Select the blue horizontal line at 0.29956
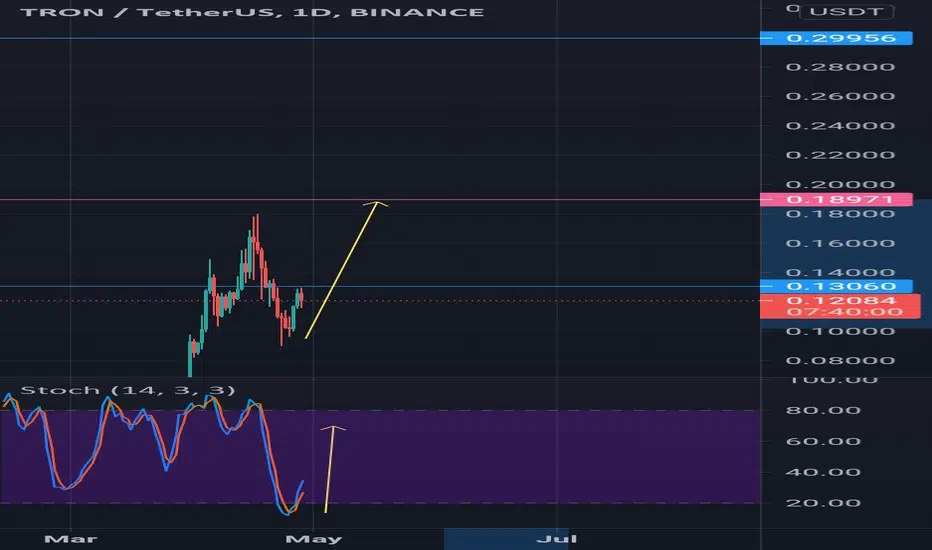Screen dimensions: 932x550 (380, 38)
